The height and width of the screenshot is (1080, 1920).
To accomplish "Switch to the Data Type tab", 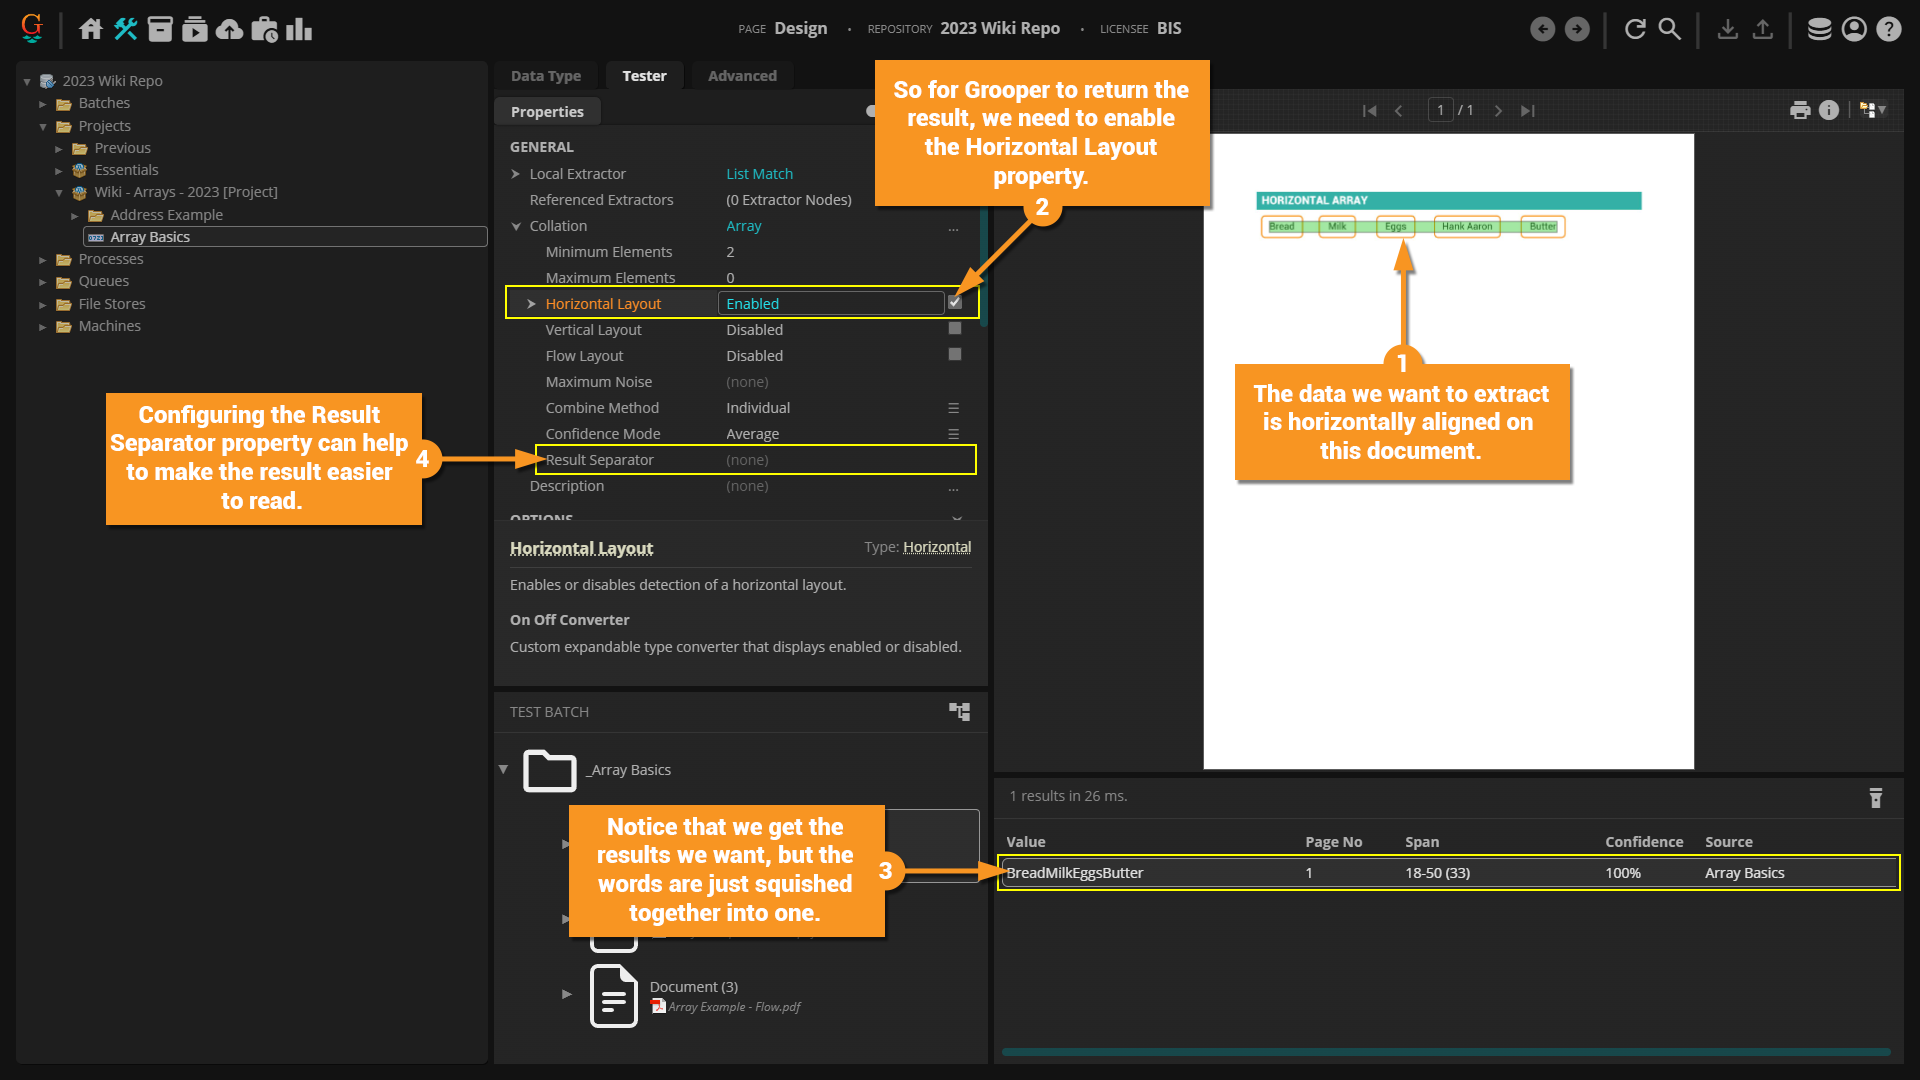I will (x=545, y=76).
